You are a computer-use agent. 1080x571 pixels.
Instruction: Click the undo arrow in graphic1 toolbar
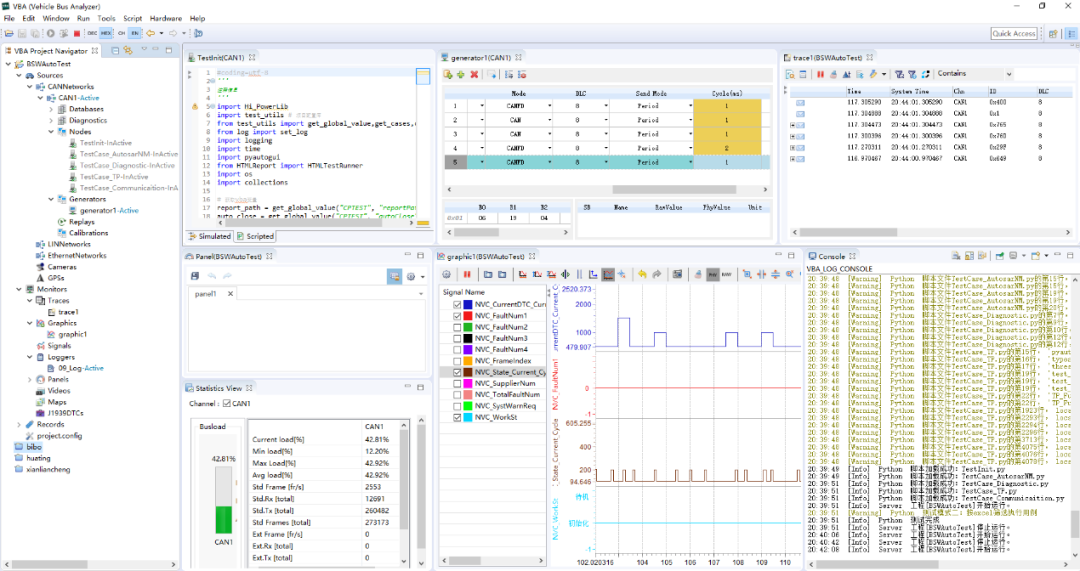642,274
